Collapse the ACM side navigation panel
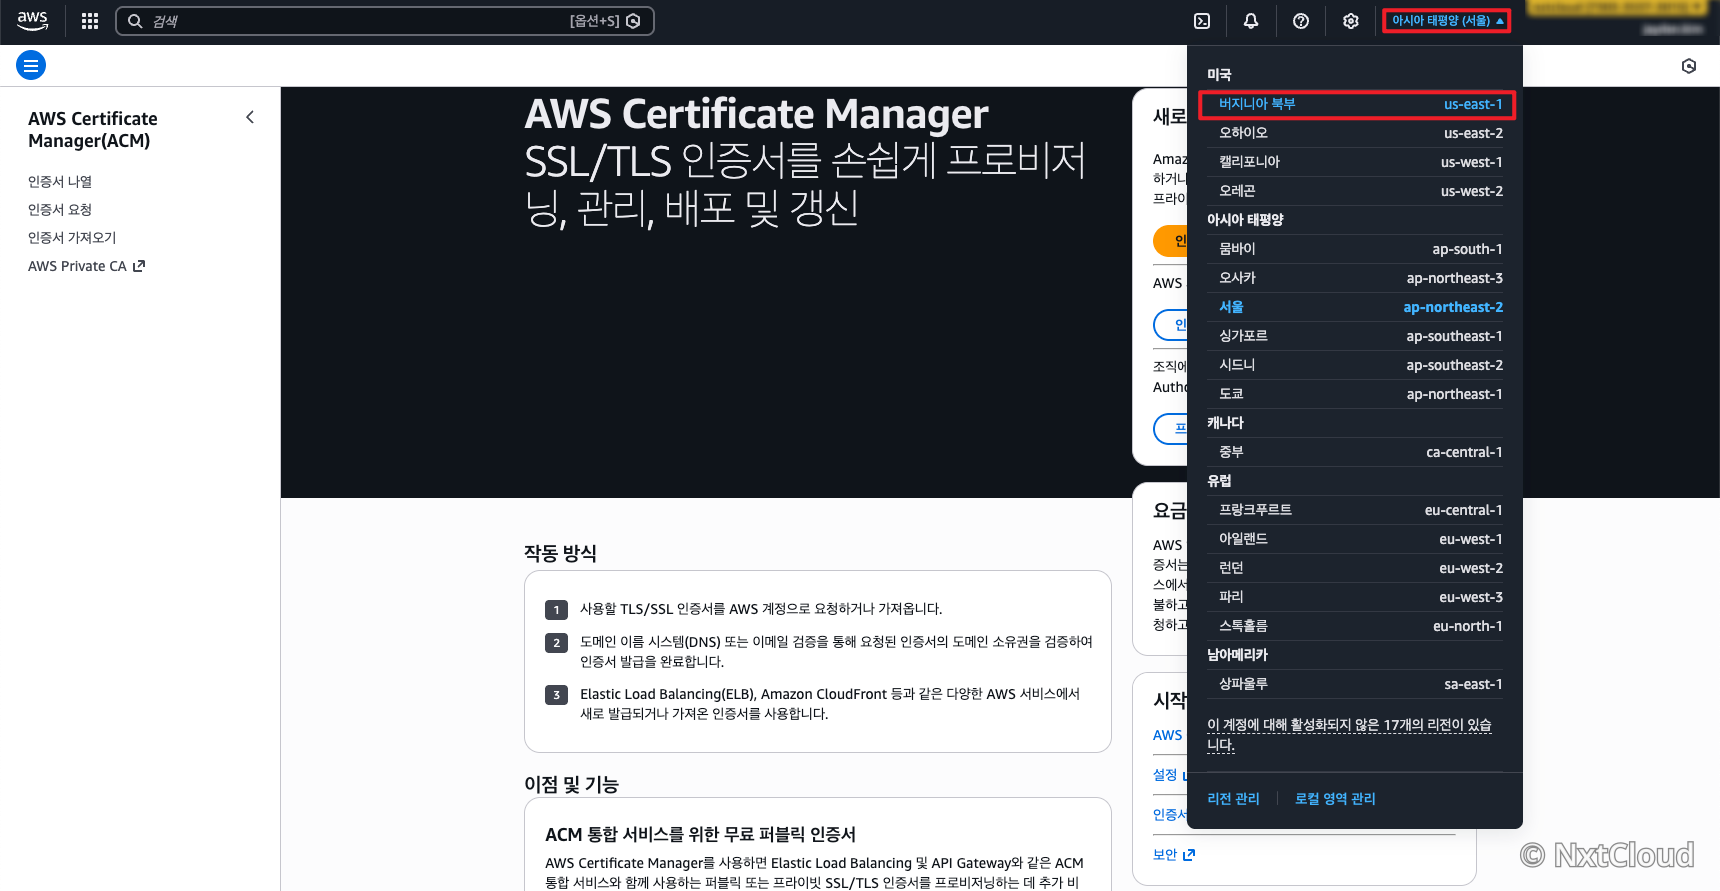1720x891 pixels. (250, 117)
